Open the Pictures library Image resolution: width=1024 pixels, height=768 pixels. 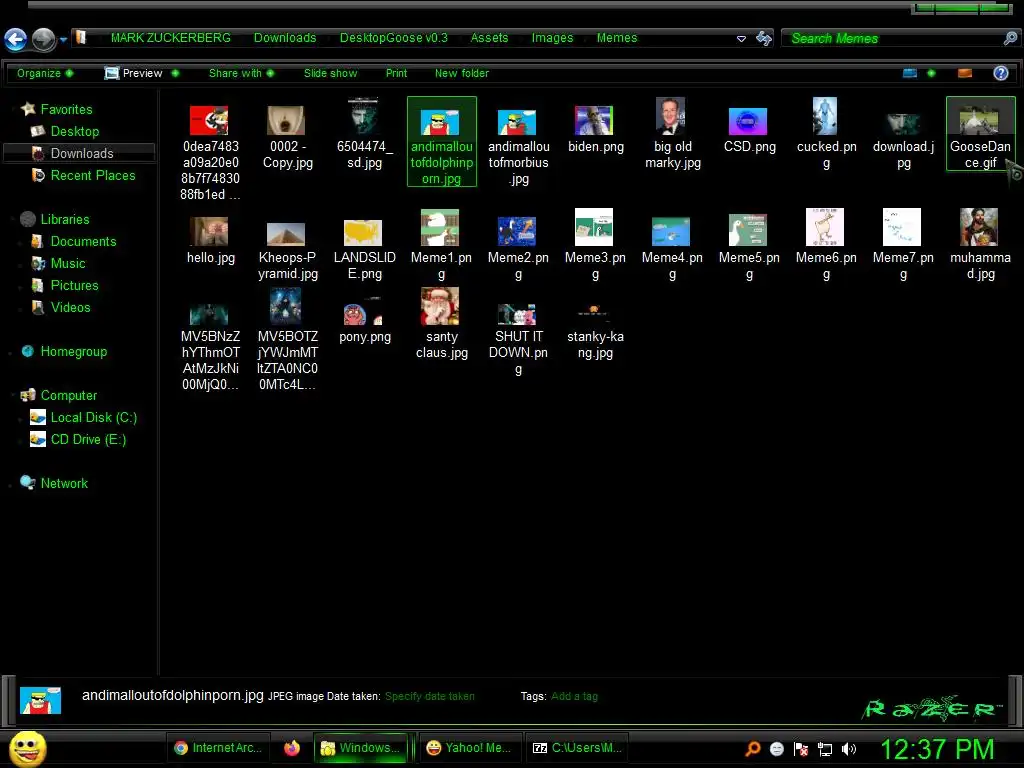[x=74, y=285]
